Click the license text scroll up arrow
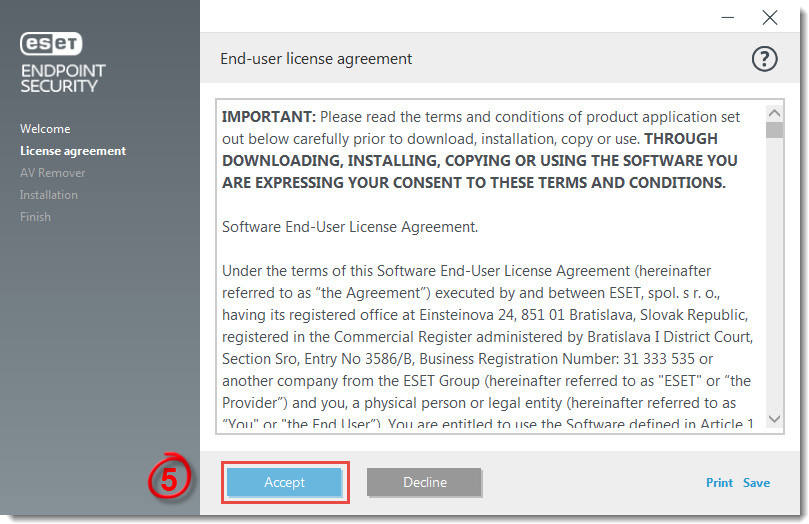This screenshot has height=524, width=809. pos(774,112)
